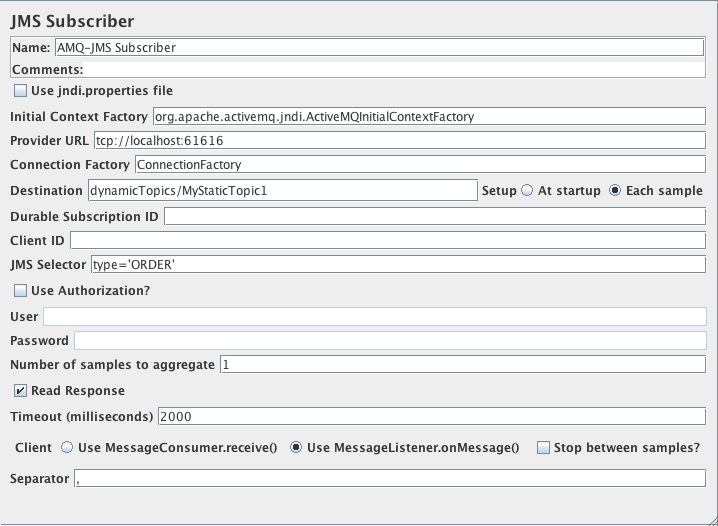
Task: Choose Use MessageListener.onMessage() client option
Action: point(296,448)
